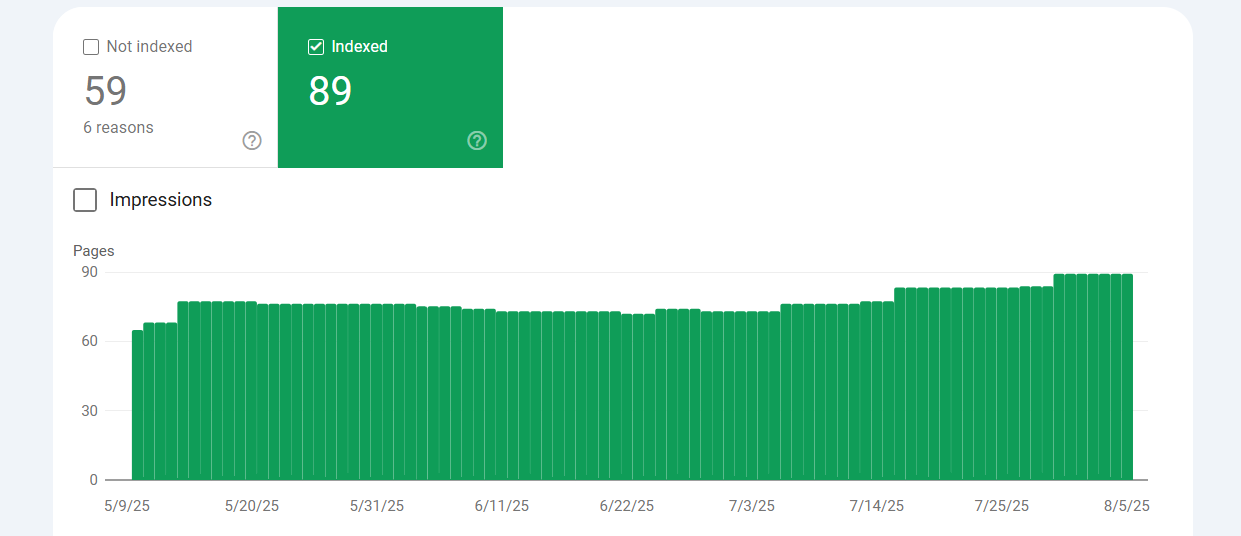Open help icon in Indexed card

pyautogui.click(x=477, y=141)
